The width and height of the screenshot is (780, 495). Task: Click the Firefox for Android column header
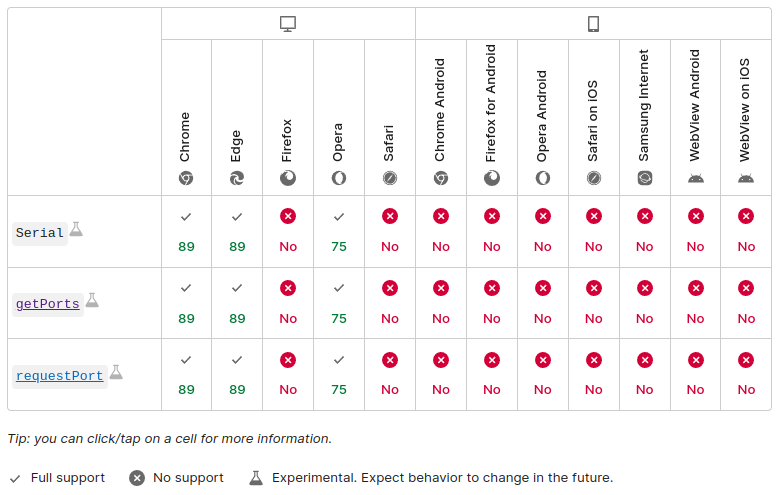click(491, 117)
